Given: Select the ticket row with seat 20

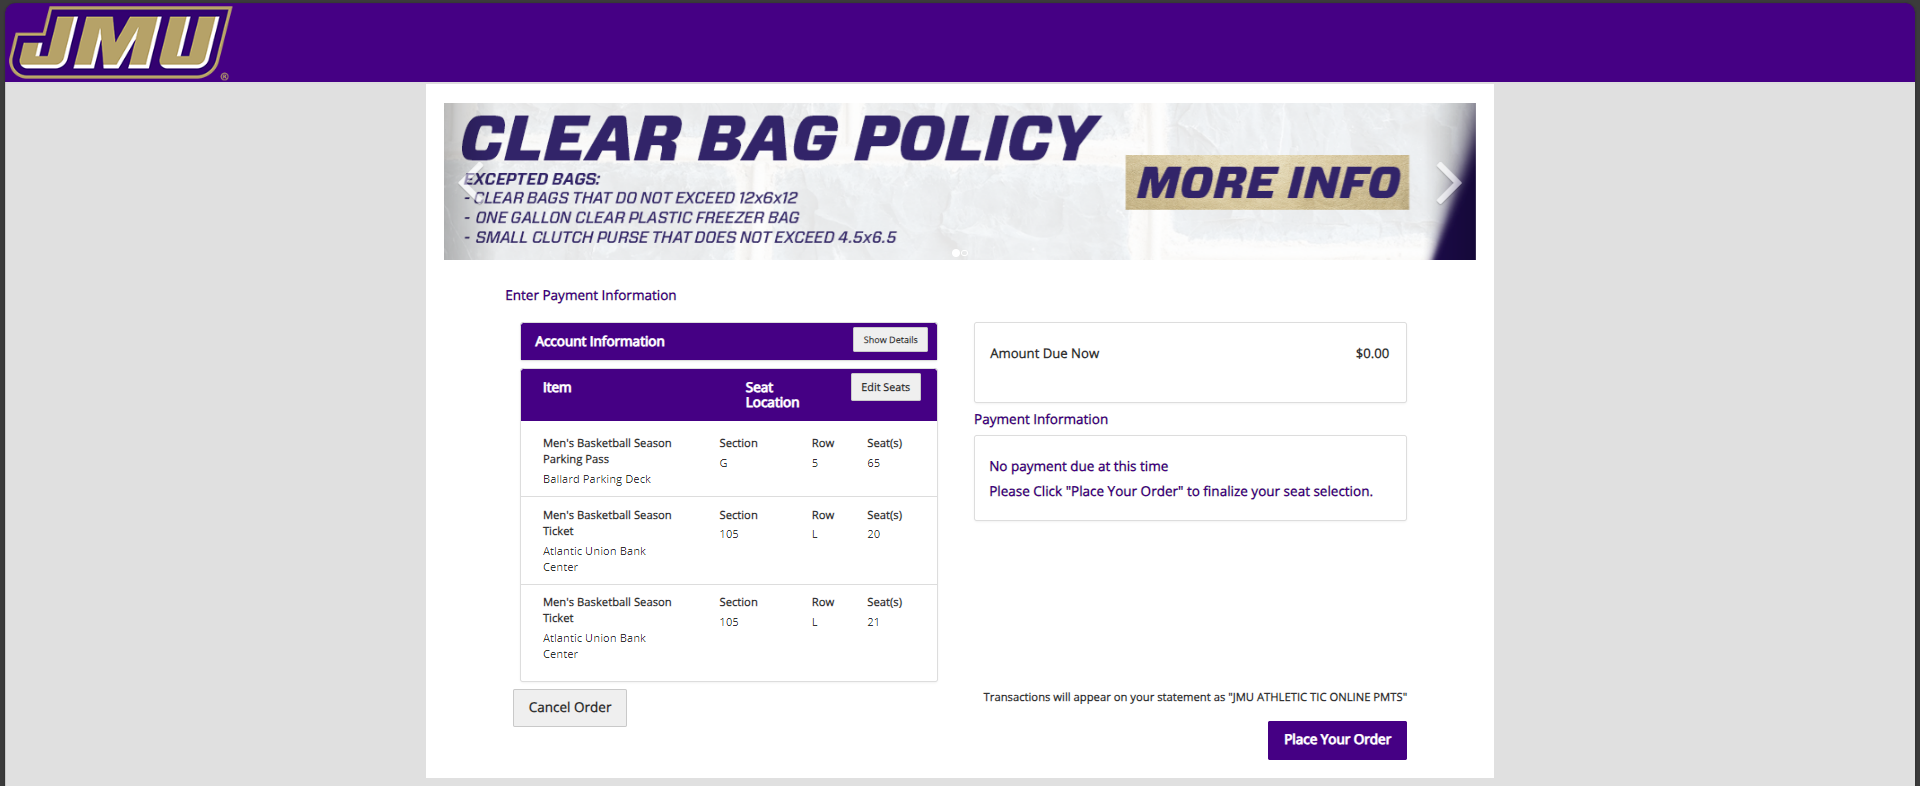Looking at the screenshot, I should click(728, 540).
